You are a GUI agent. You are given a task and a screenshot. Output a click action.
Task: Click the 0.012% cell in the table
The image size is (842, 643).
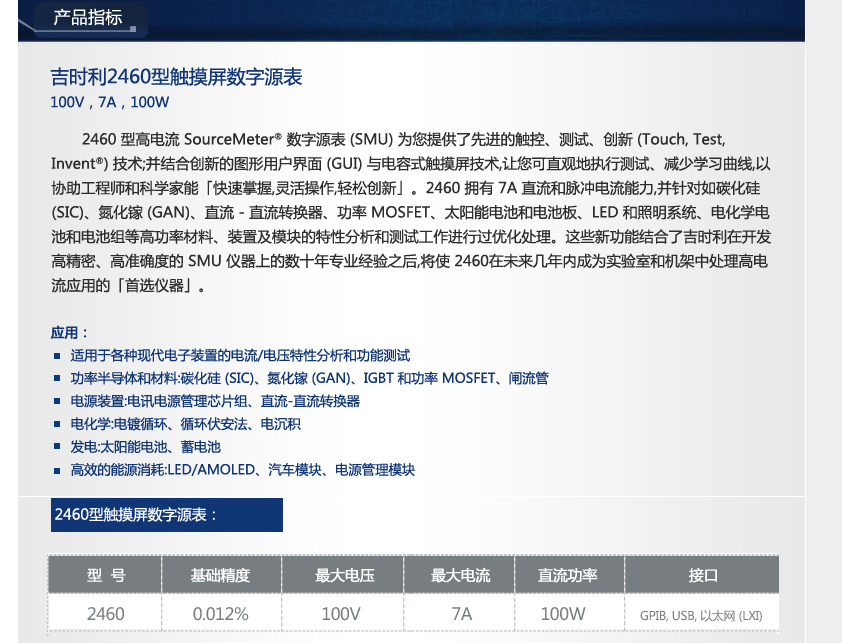click(221, 613)
